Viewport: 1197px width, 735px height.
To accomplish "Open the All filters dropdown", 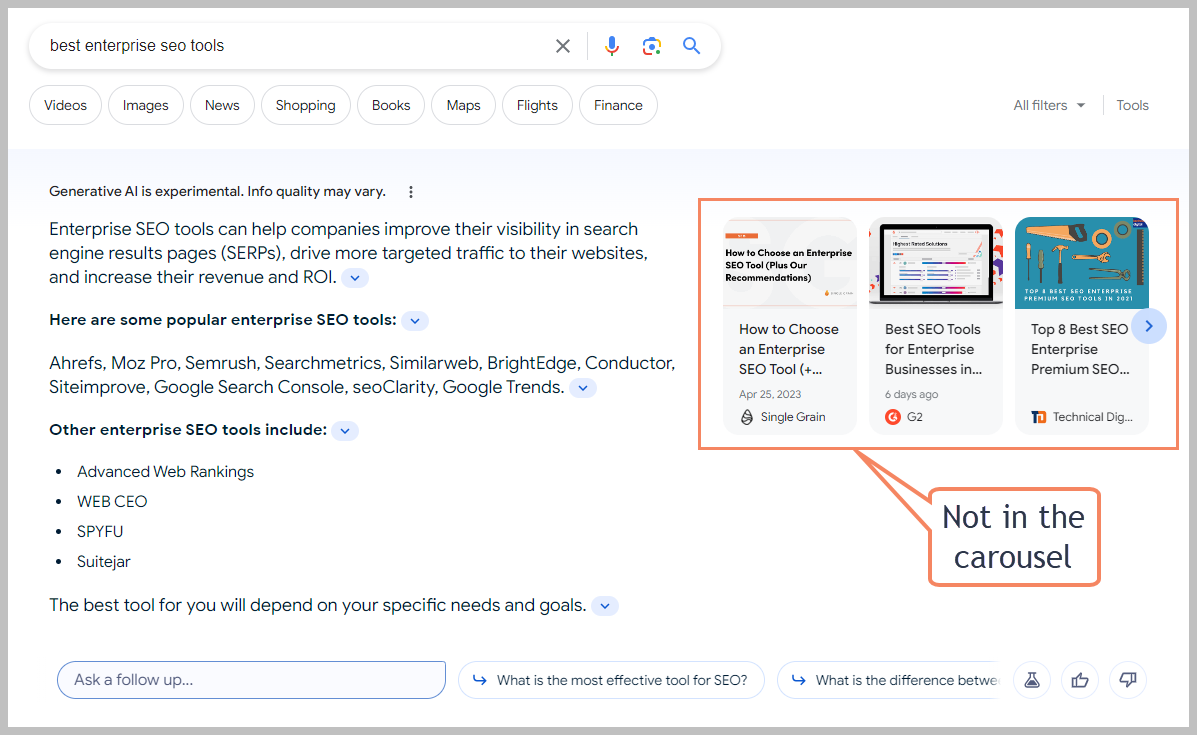I will [x=1049, y=105].
